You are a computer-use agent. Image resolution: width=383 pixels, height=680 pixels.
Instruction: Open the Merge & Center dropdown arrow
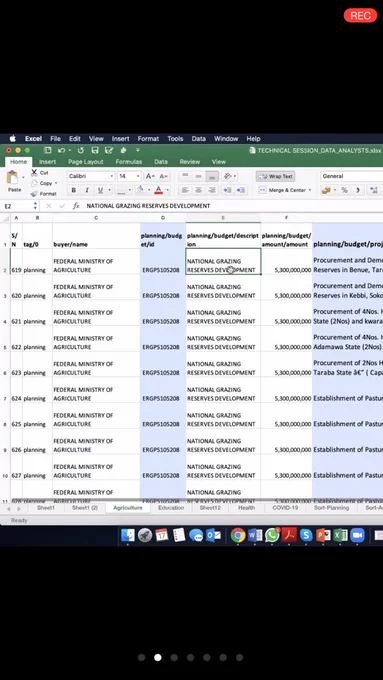pyautogui.click(x=309, y=190)
